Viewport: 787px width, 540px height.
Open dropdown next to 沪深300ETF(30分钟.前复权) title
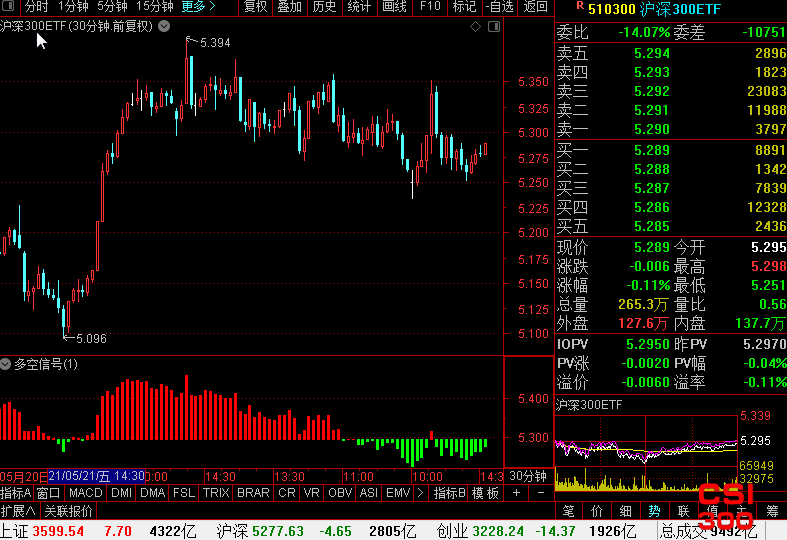(x=164, y=26)
